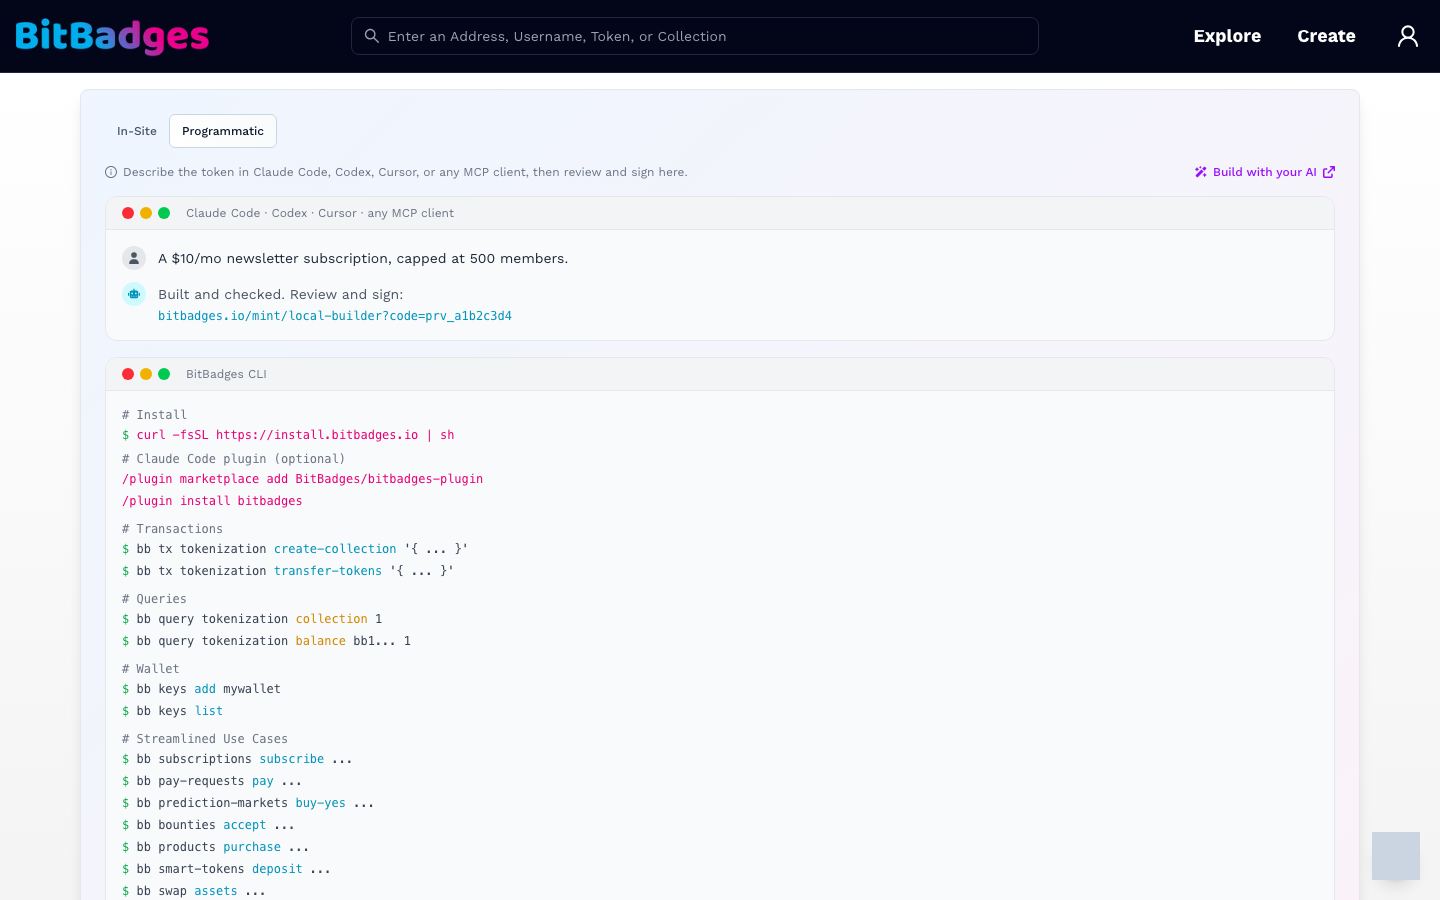The image size is (1440, 900).
Task: Click yellow dot in Claude Code window
Action: [146, 213]
